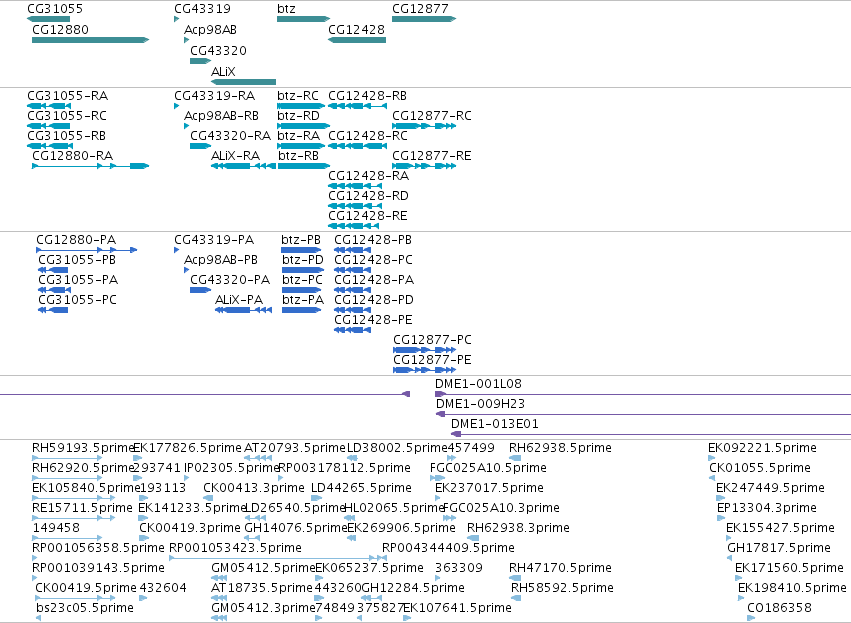Select the CG12880 gene label
851x623 pixels.
pos(60,29)
